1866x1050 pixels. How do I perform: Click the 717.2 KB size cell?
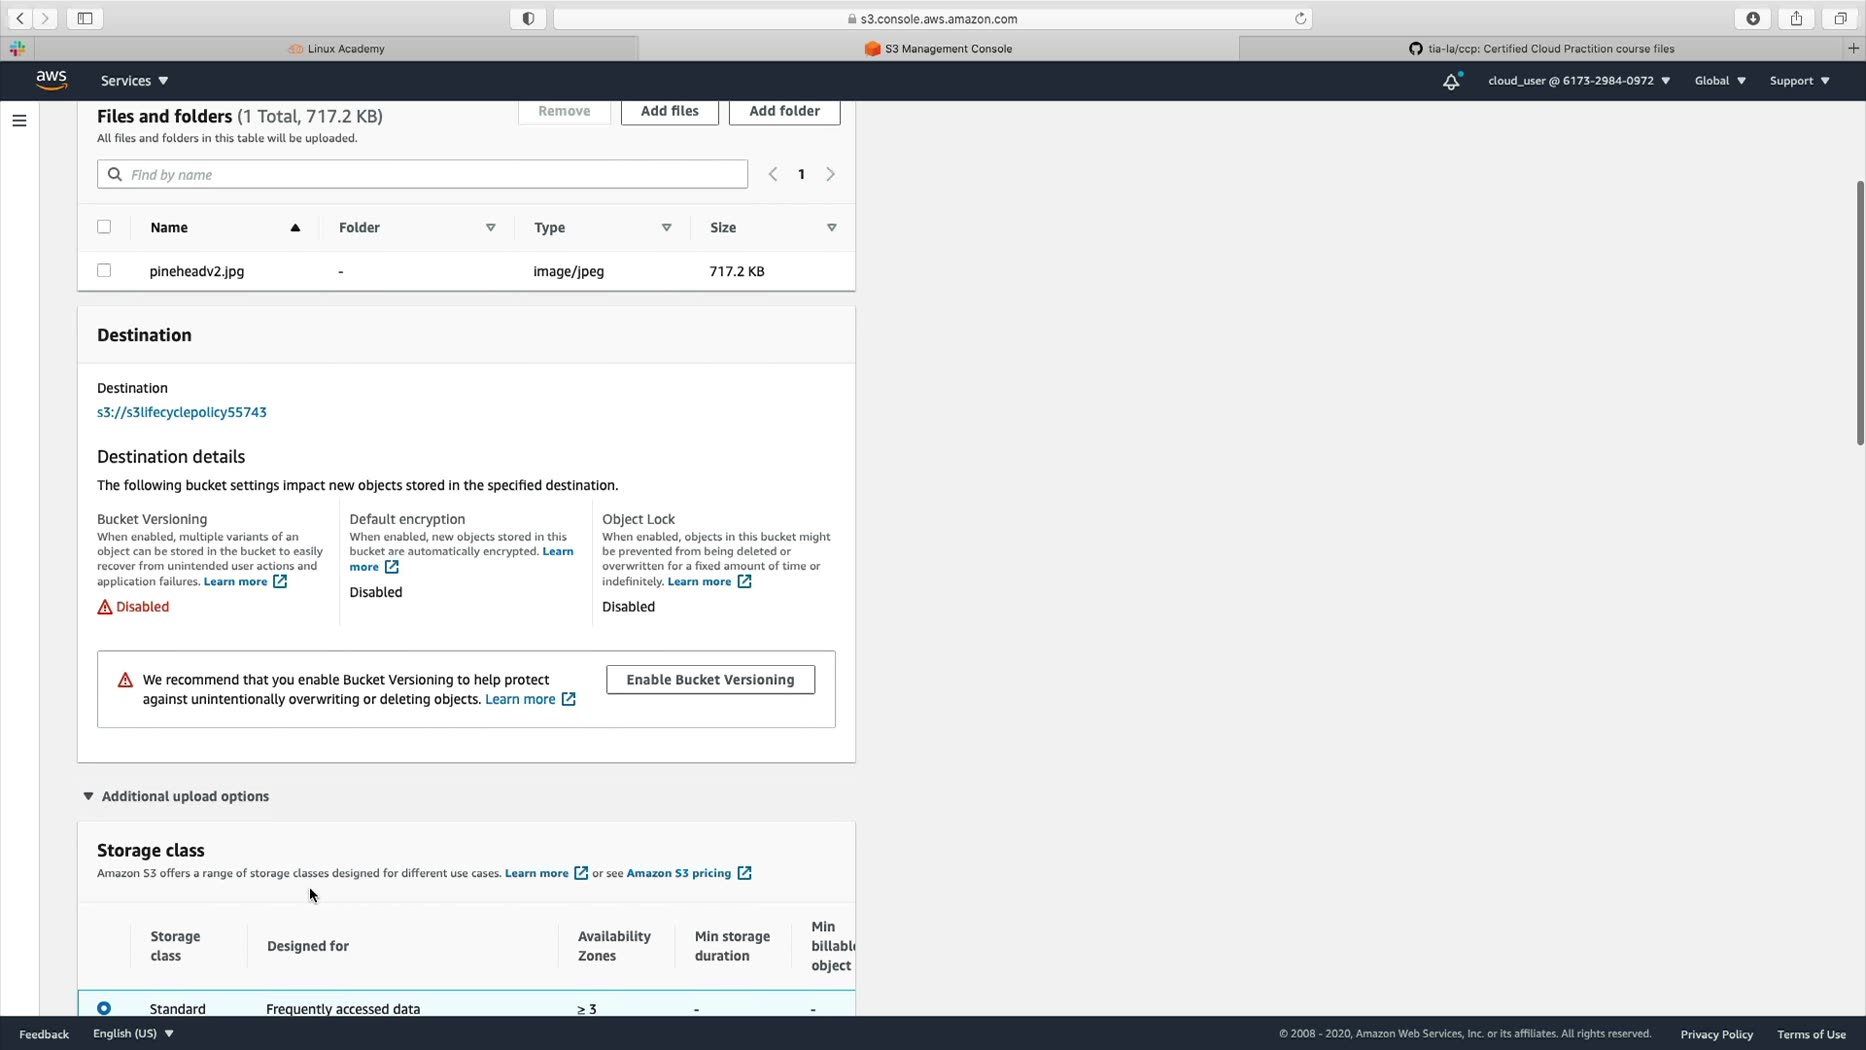click(x=737, y=271)
